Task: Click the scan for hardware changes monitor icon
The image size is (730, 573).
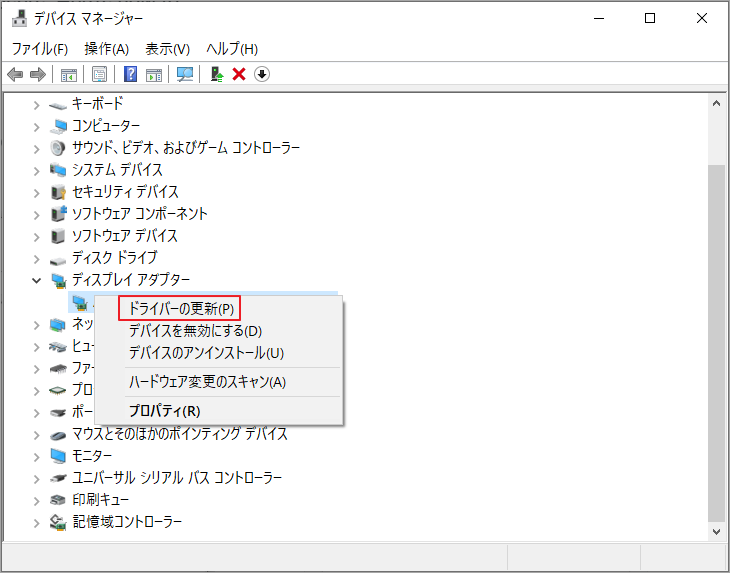Action: (185, 74)
